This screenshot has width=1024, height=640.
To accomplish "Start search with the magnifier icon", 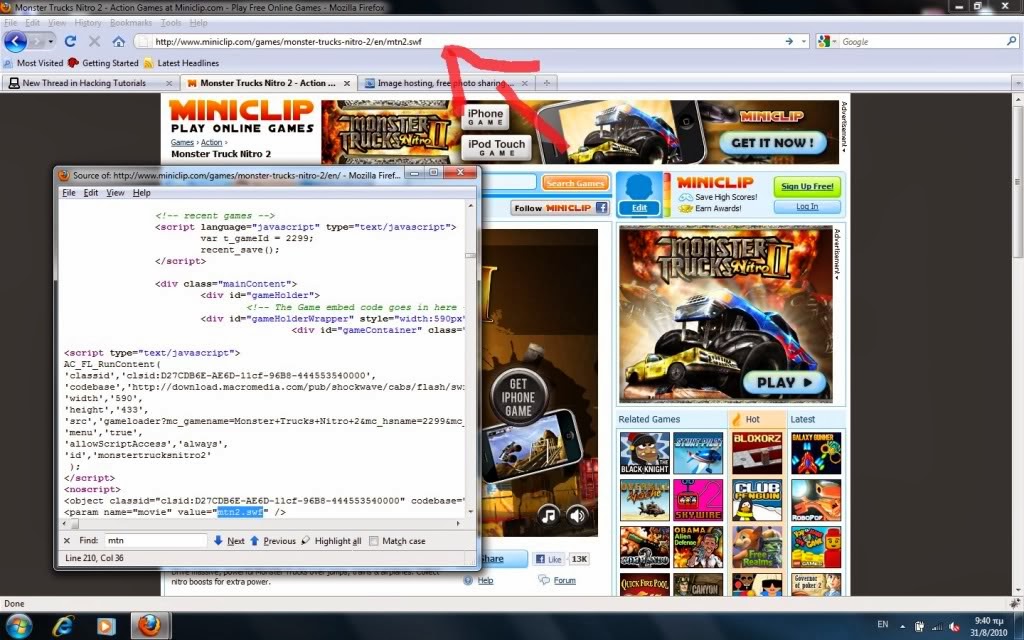I will pos(1012,41).
